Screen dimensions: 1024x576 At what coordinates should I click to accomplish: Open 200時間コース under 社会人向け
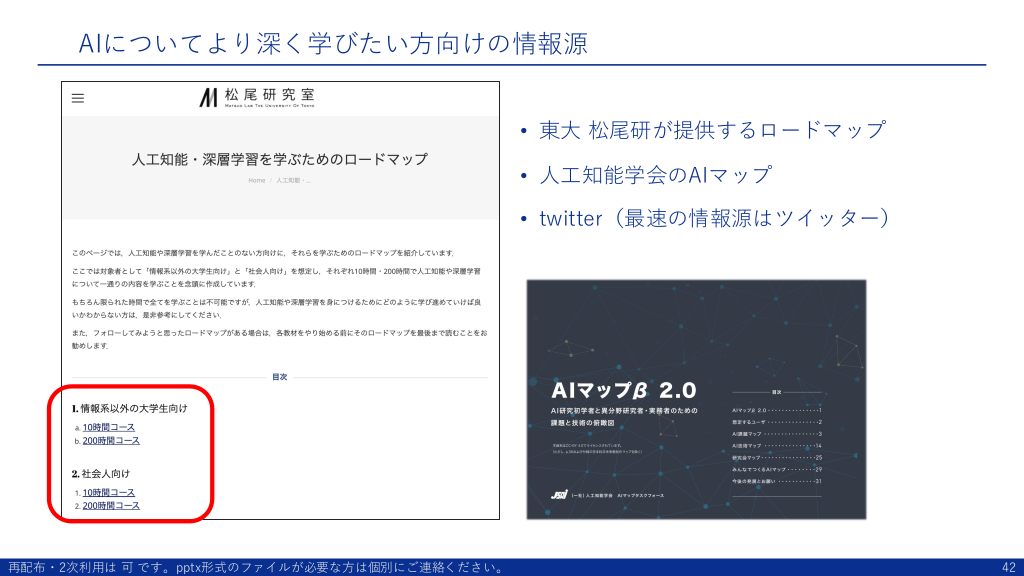click(111, 505)
